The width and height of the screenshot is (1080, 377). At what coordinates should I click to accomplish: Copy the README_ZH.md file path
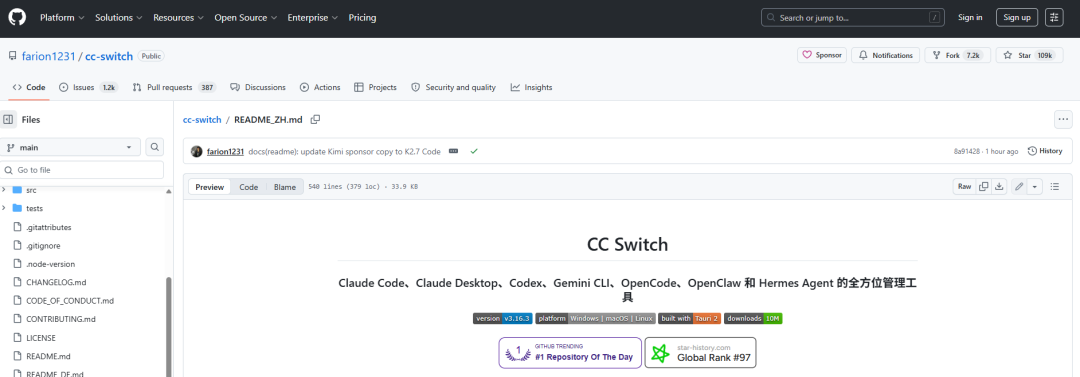[315, 119]
